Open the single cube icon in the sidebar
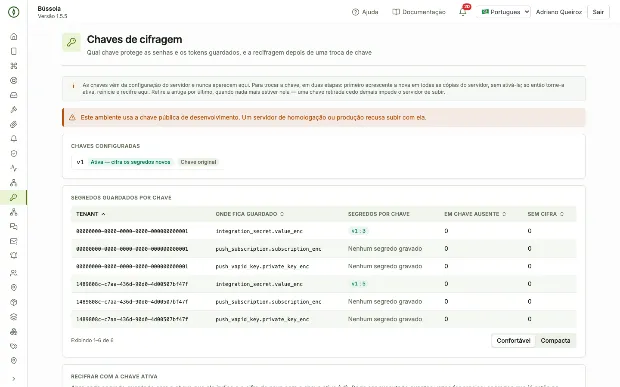 (13, 302)
